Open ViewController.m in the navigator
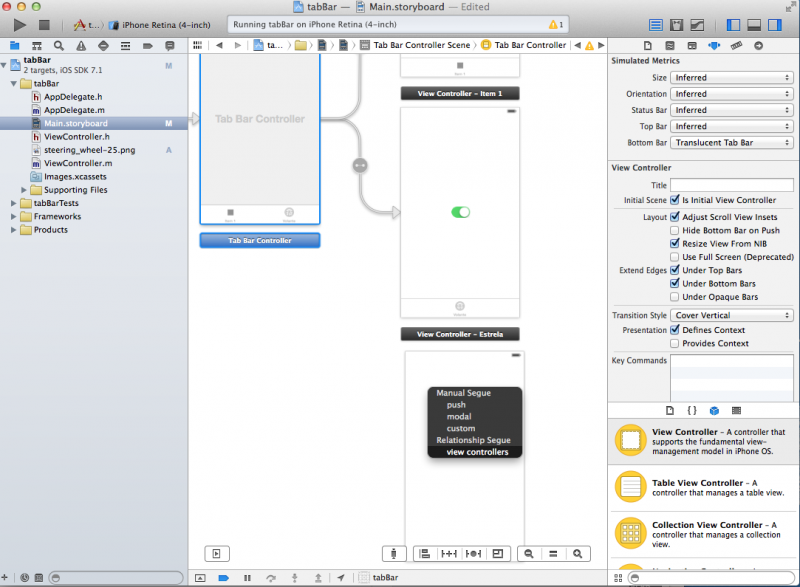 77,163
